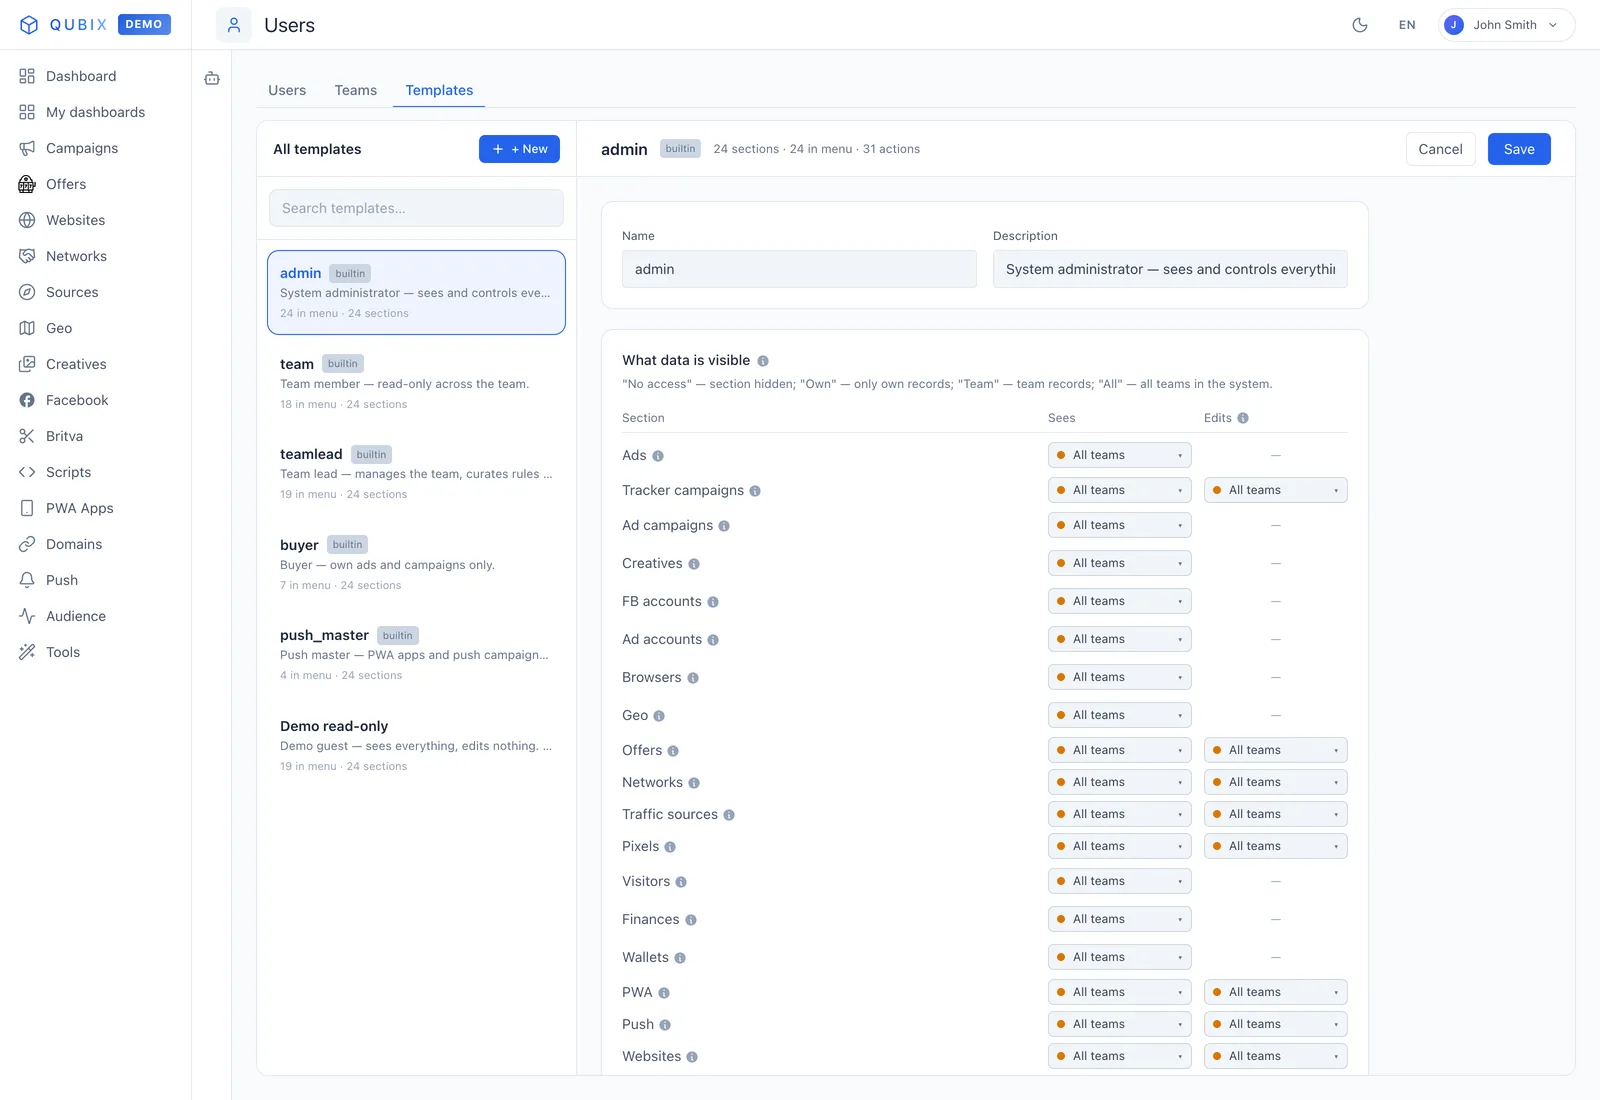
Task: Click 'Ad accounts' section label
Action: 662,639
